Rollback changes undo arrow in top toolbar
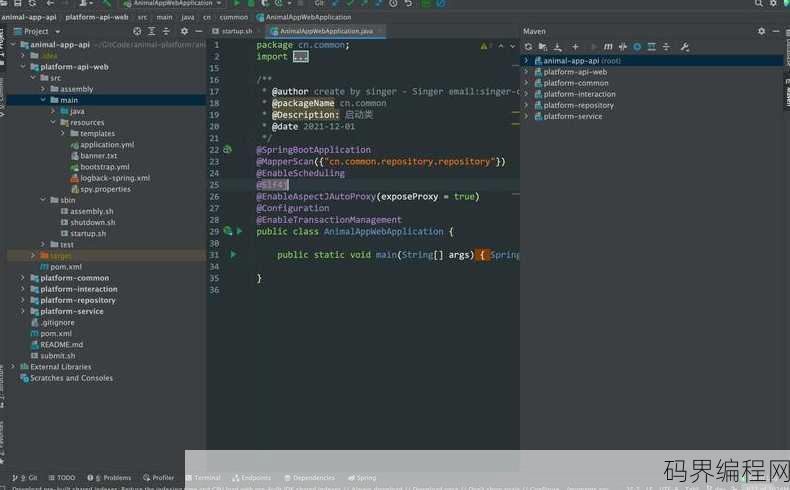790x490 pixels. coord(408,3)
